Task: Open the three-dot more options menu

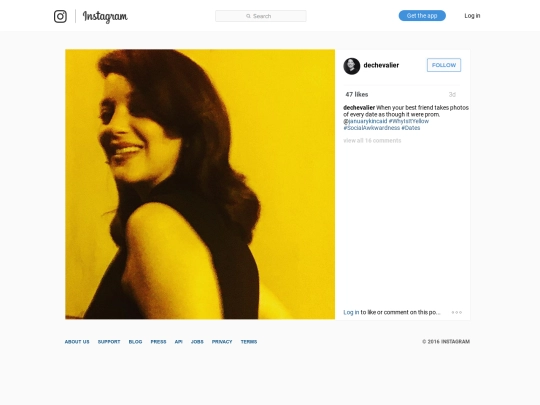Action: 457,312
